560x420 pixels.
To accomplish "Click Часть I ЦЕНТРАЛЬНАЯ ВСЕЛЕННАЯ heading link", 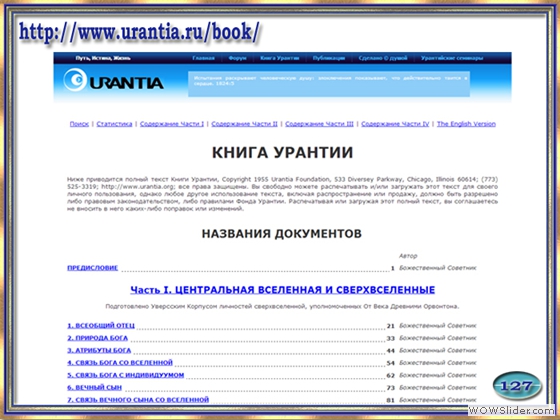I will click(282, 290).
